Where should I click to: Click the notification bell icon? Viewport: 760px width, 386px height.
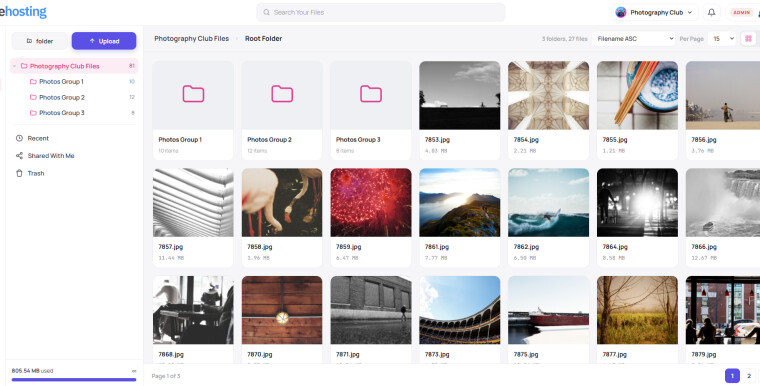click(x=711, y=13)
